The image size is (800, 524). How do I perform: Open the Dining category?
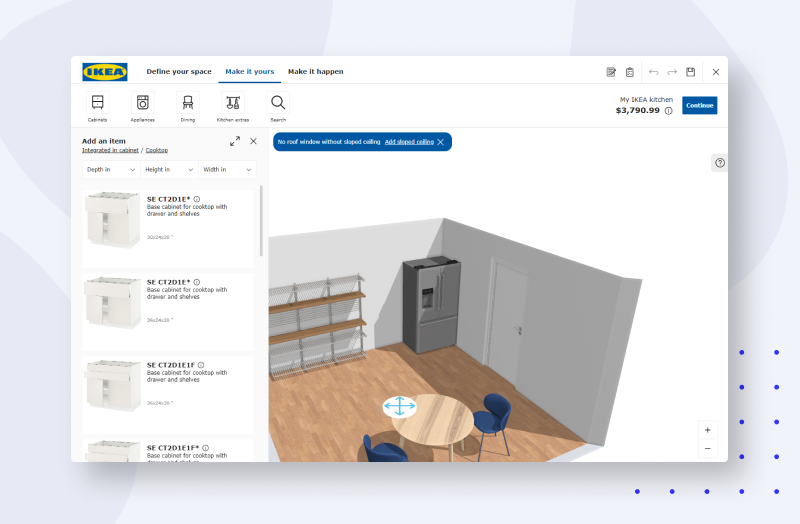[188, 107]
